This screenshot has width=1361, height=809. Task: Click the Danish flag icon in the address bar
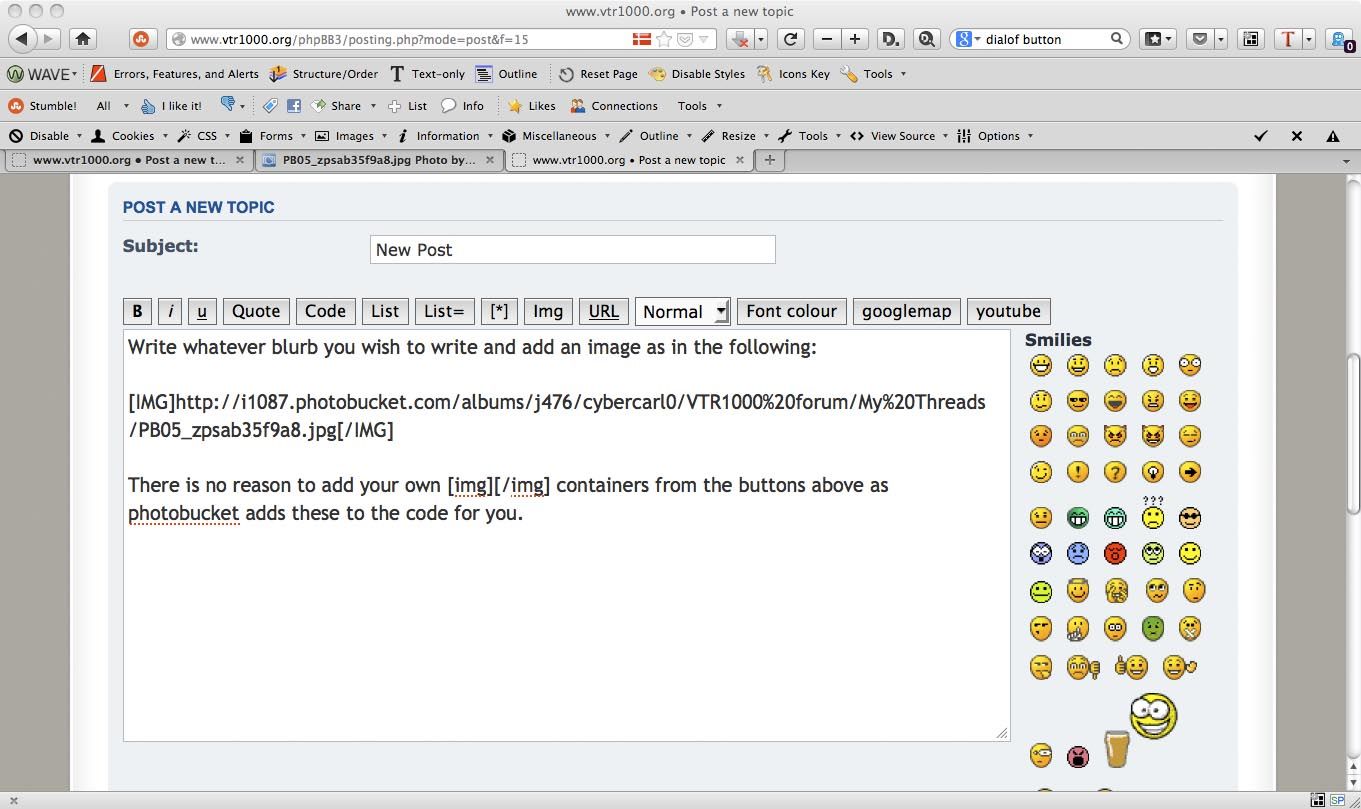(x=641, y=39)
